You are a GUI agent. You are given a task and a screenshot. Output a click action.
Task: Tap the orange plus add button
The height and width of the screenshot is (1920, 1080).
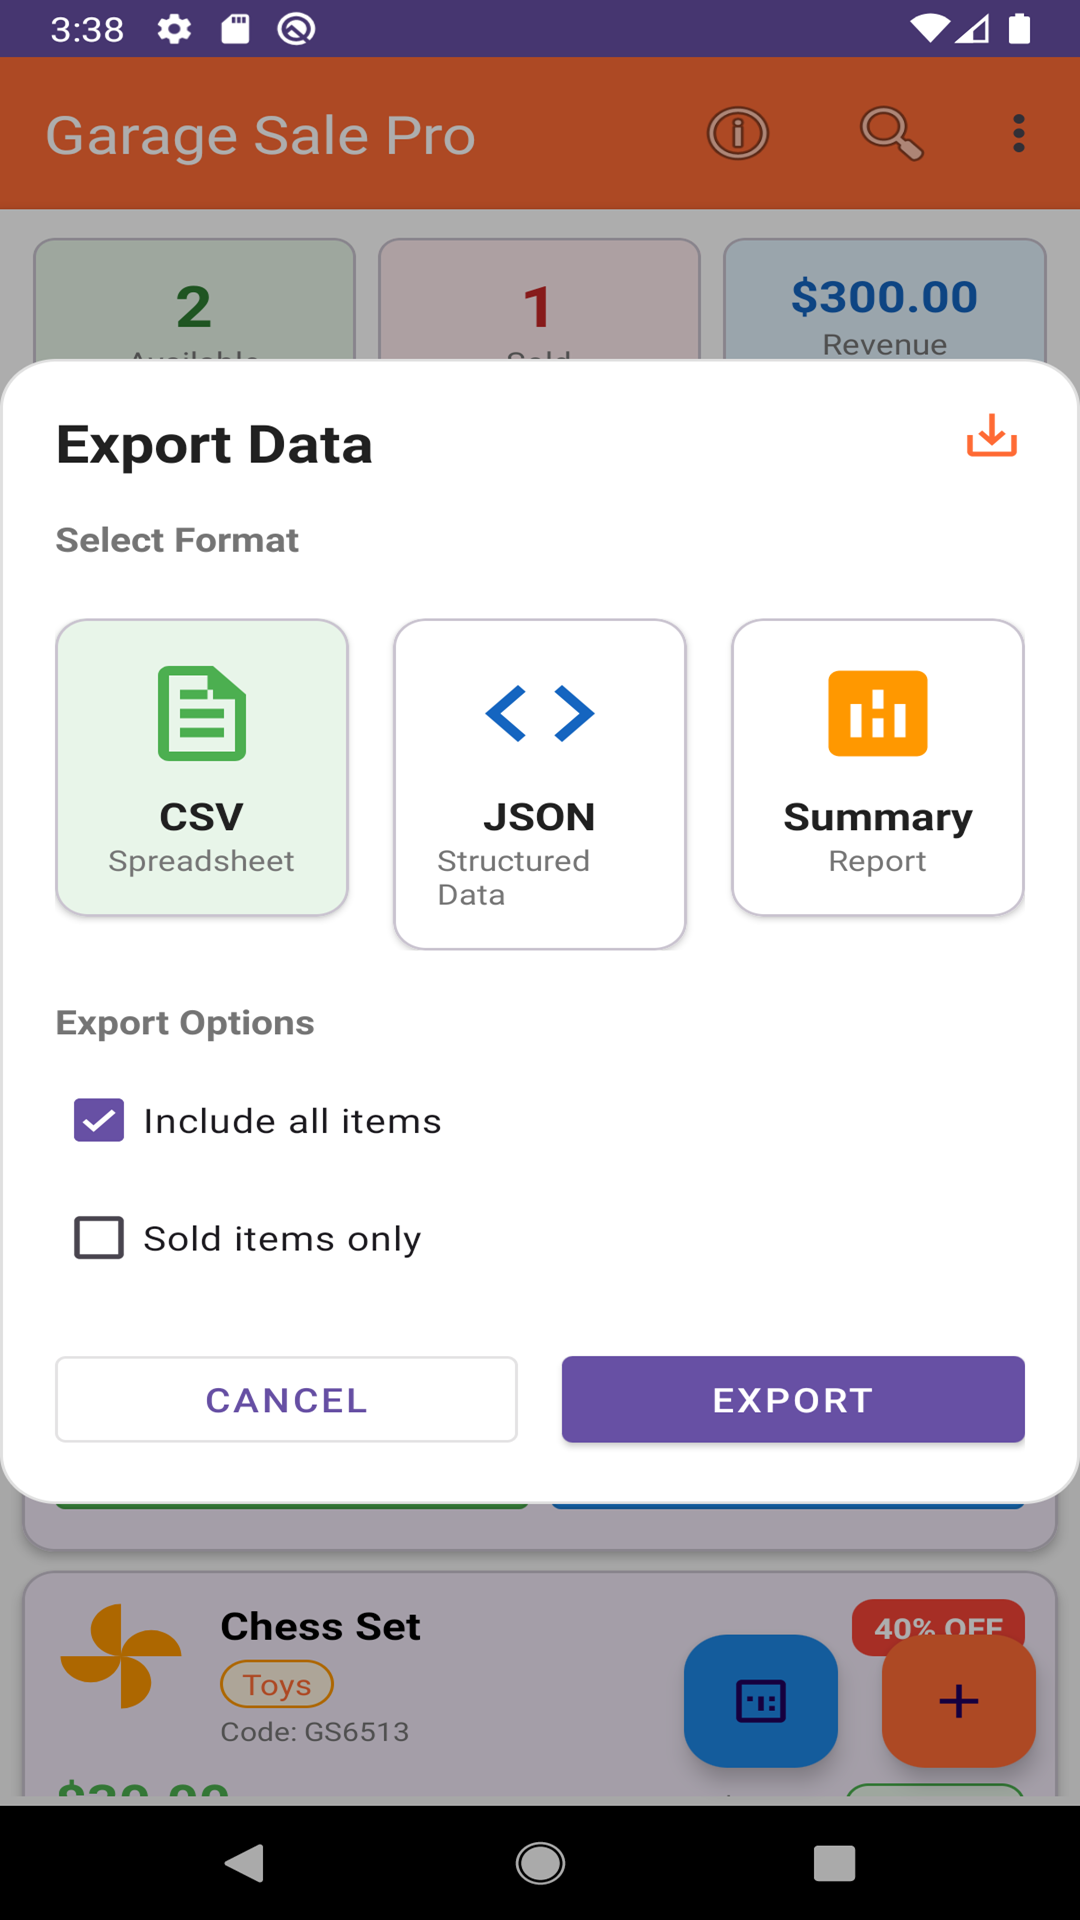tap(958, 1700)
